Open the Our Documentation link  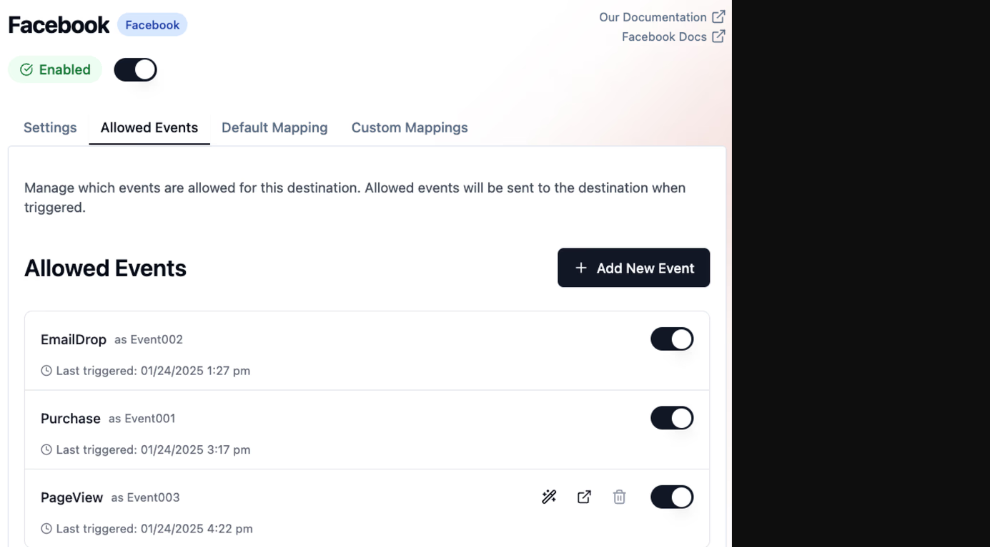click(x=652, y=17)
